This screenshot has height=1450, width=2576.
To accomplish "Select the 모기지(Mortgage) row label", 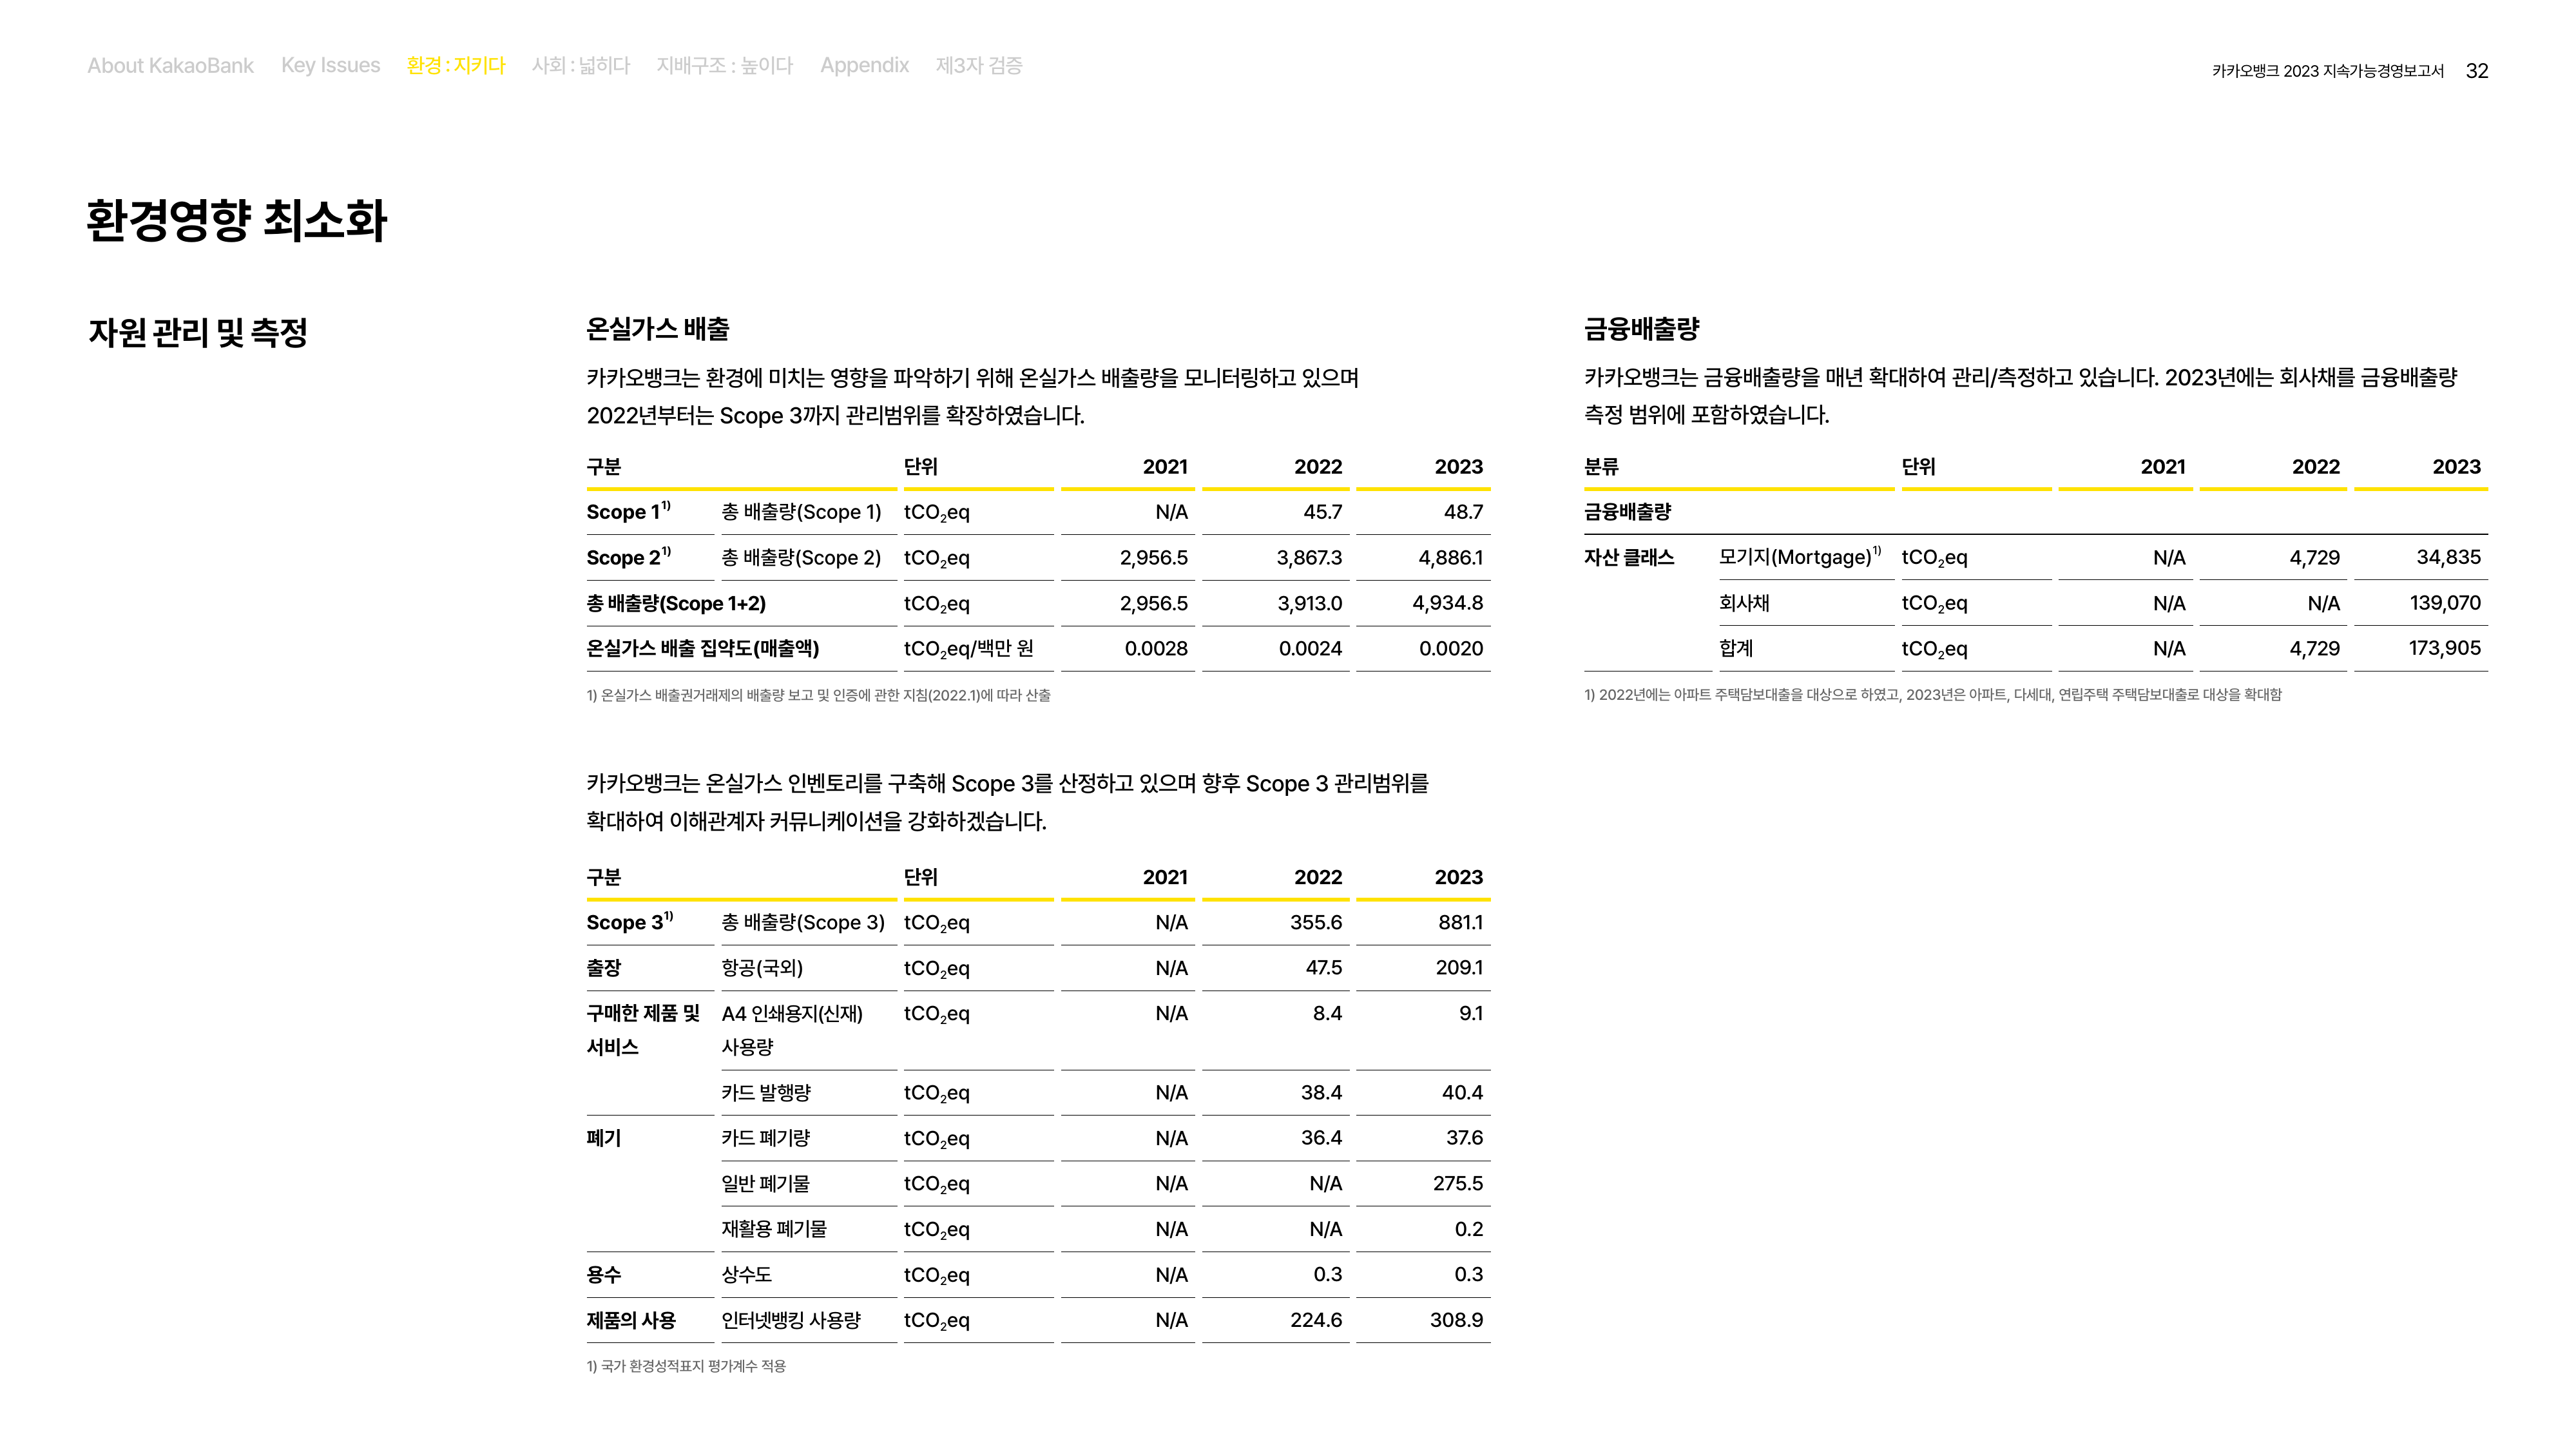I will pos(1799,557).
